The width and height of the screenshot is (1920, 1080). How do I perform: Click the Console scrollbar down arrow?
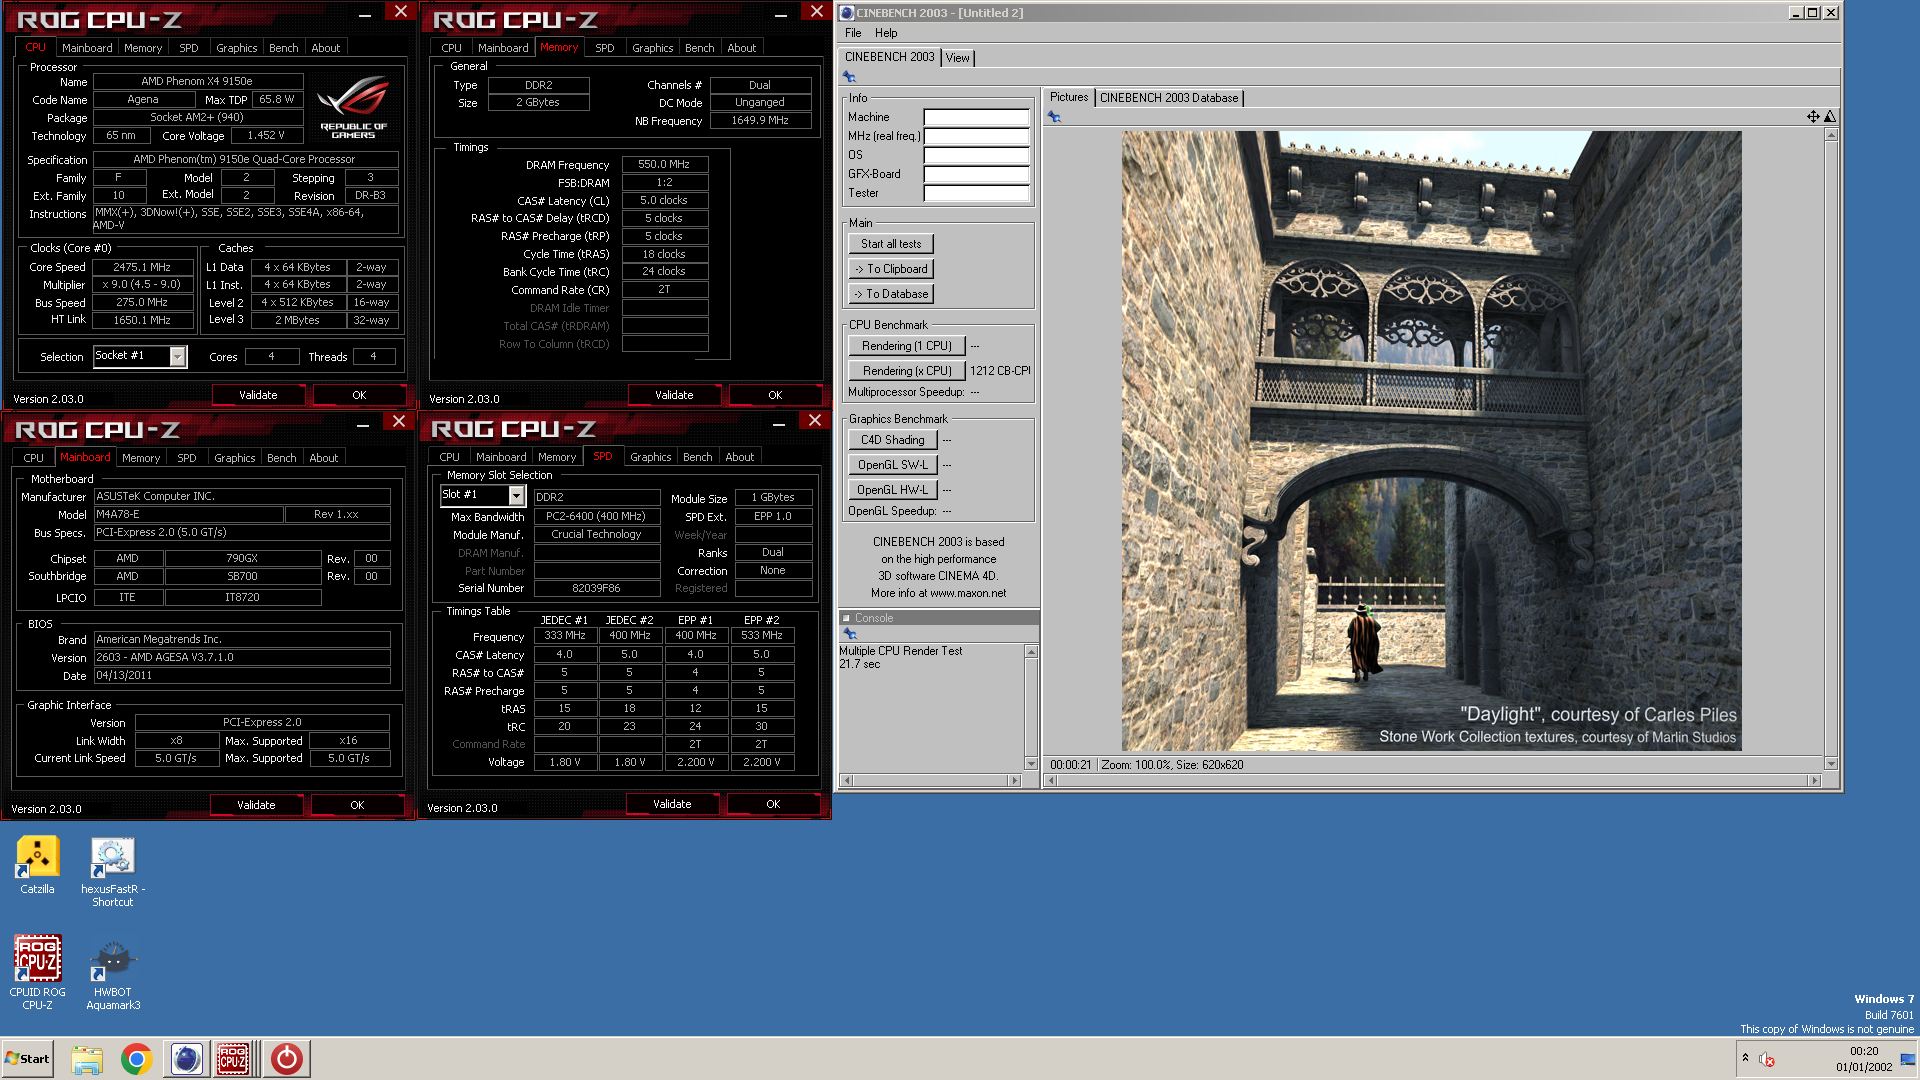(x=1031, y=764)
